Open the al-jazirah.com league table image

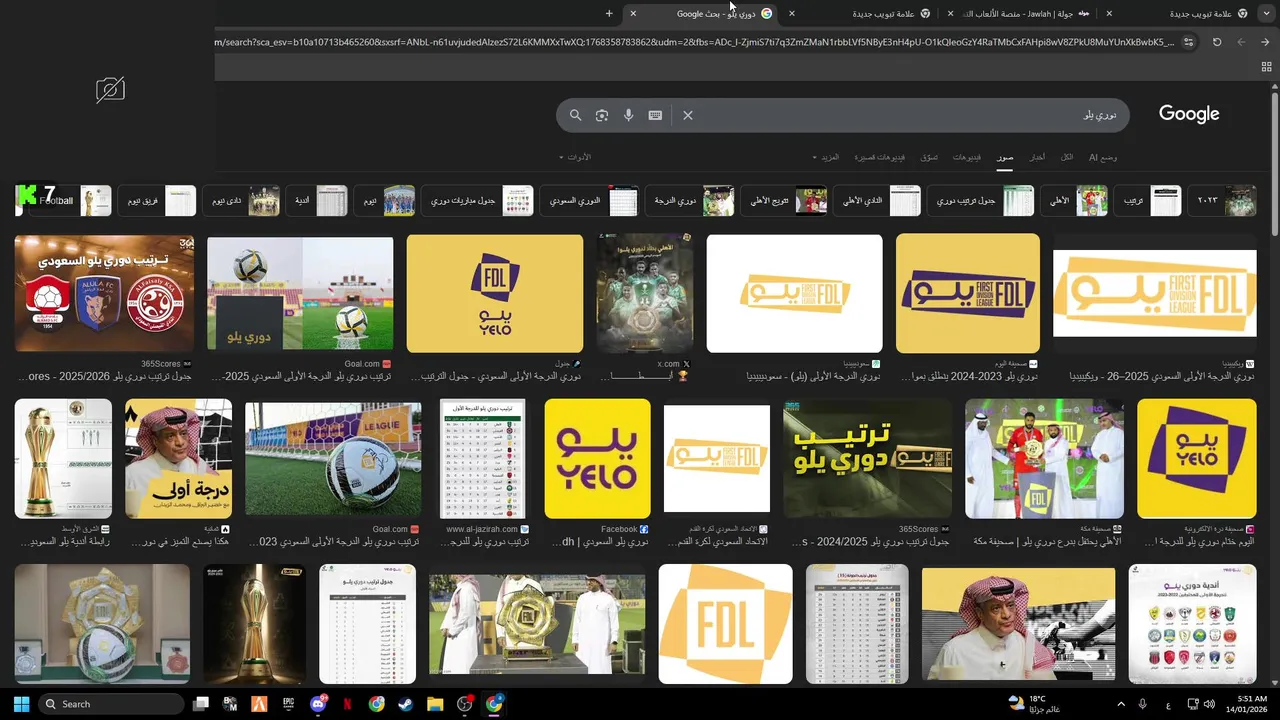482,458
